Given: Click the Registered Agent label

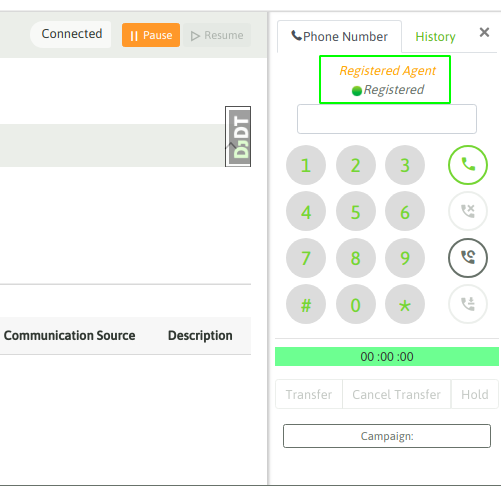Looking at the screenshot, I should click(387, 71).
